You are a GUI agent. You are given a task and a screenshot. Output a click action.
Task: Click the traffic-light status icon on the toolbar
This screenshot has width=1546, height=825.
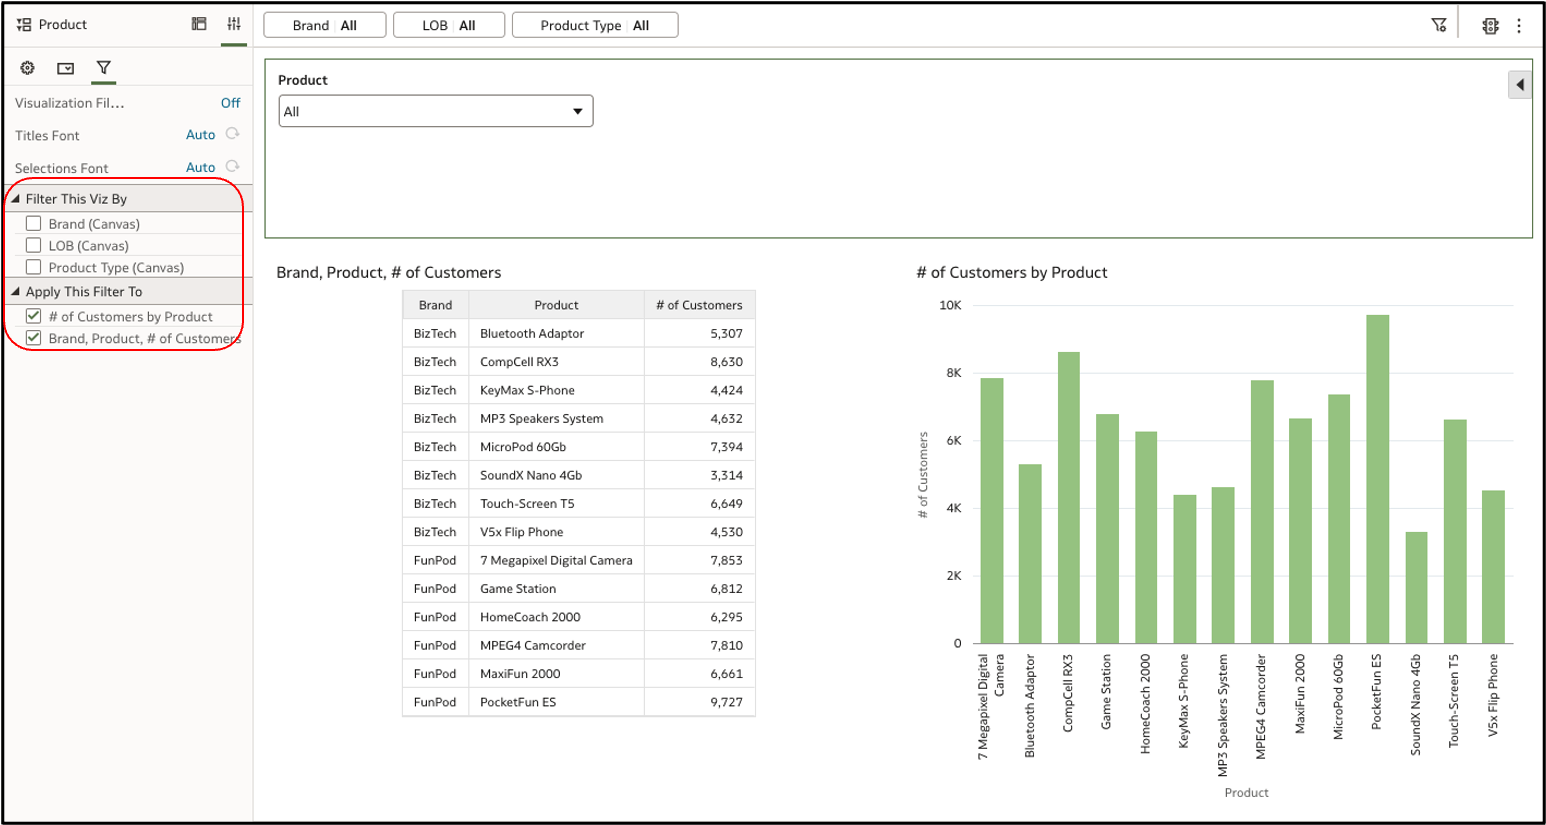[x=1490, y=25]
